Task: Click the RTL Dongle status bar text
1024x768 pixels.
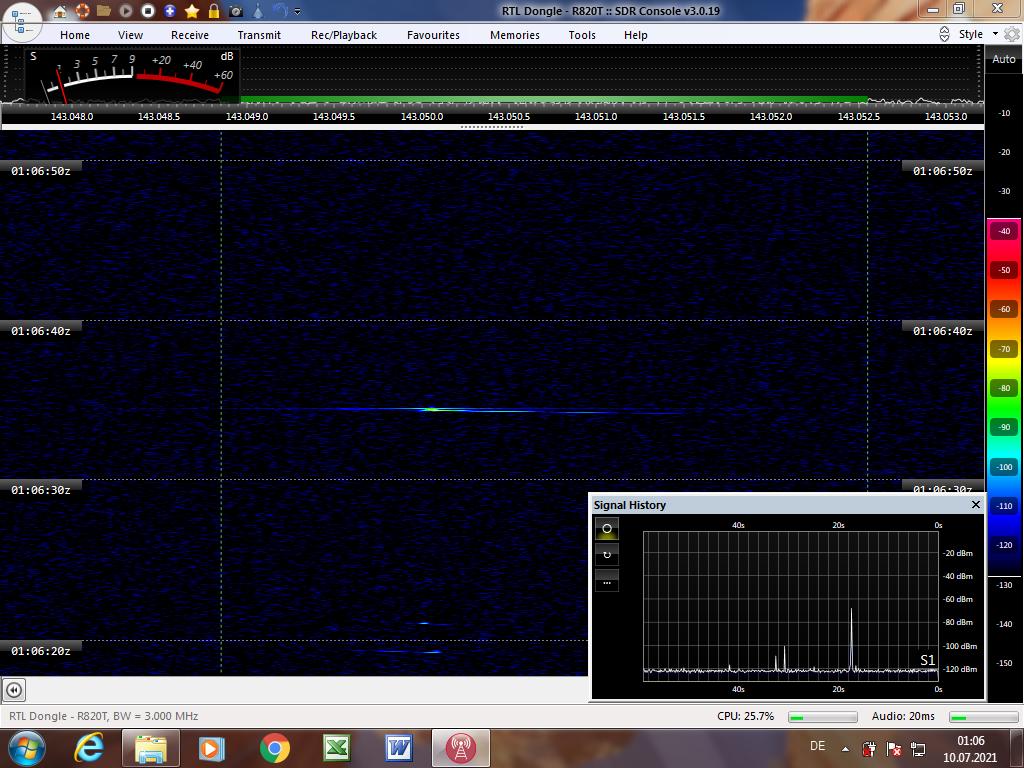Action: 104,716
